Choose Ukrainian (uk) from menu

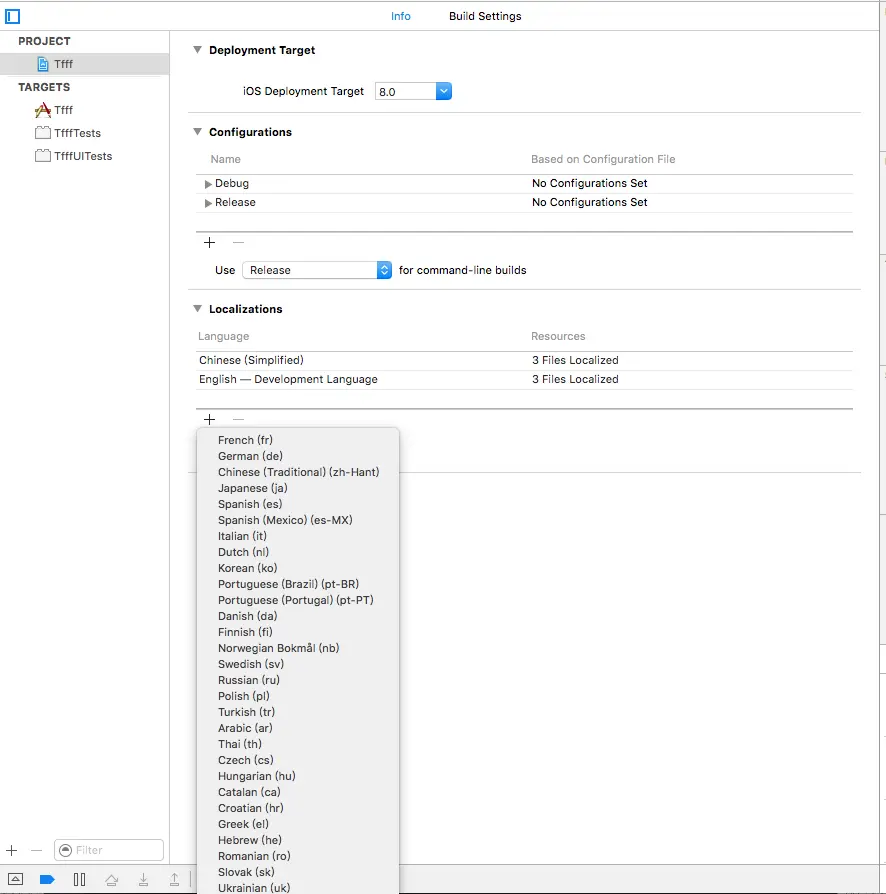[298, 887]
